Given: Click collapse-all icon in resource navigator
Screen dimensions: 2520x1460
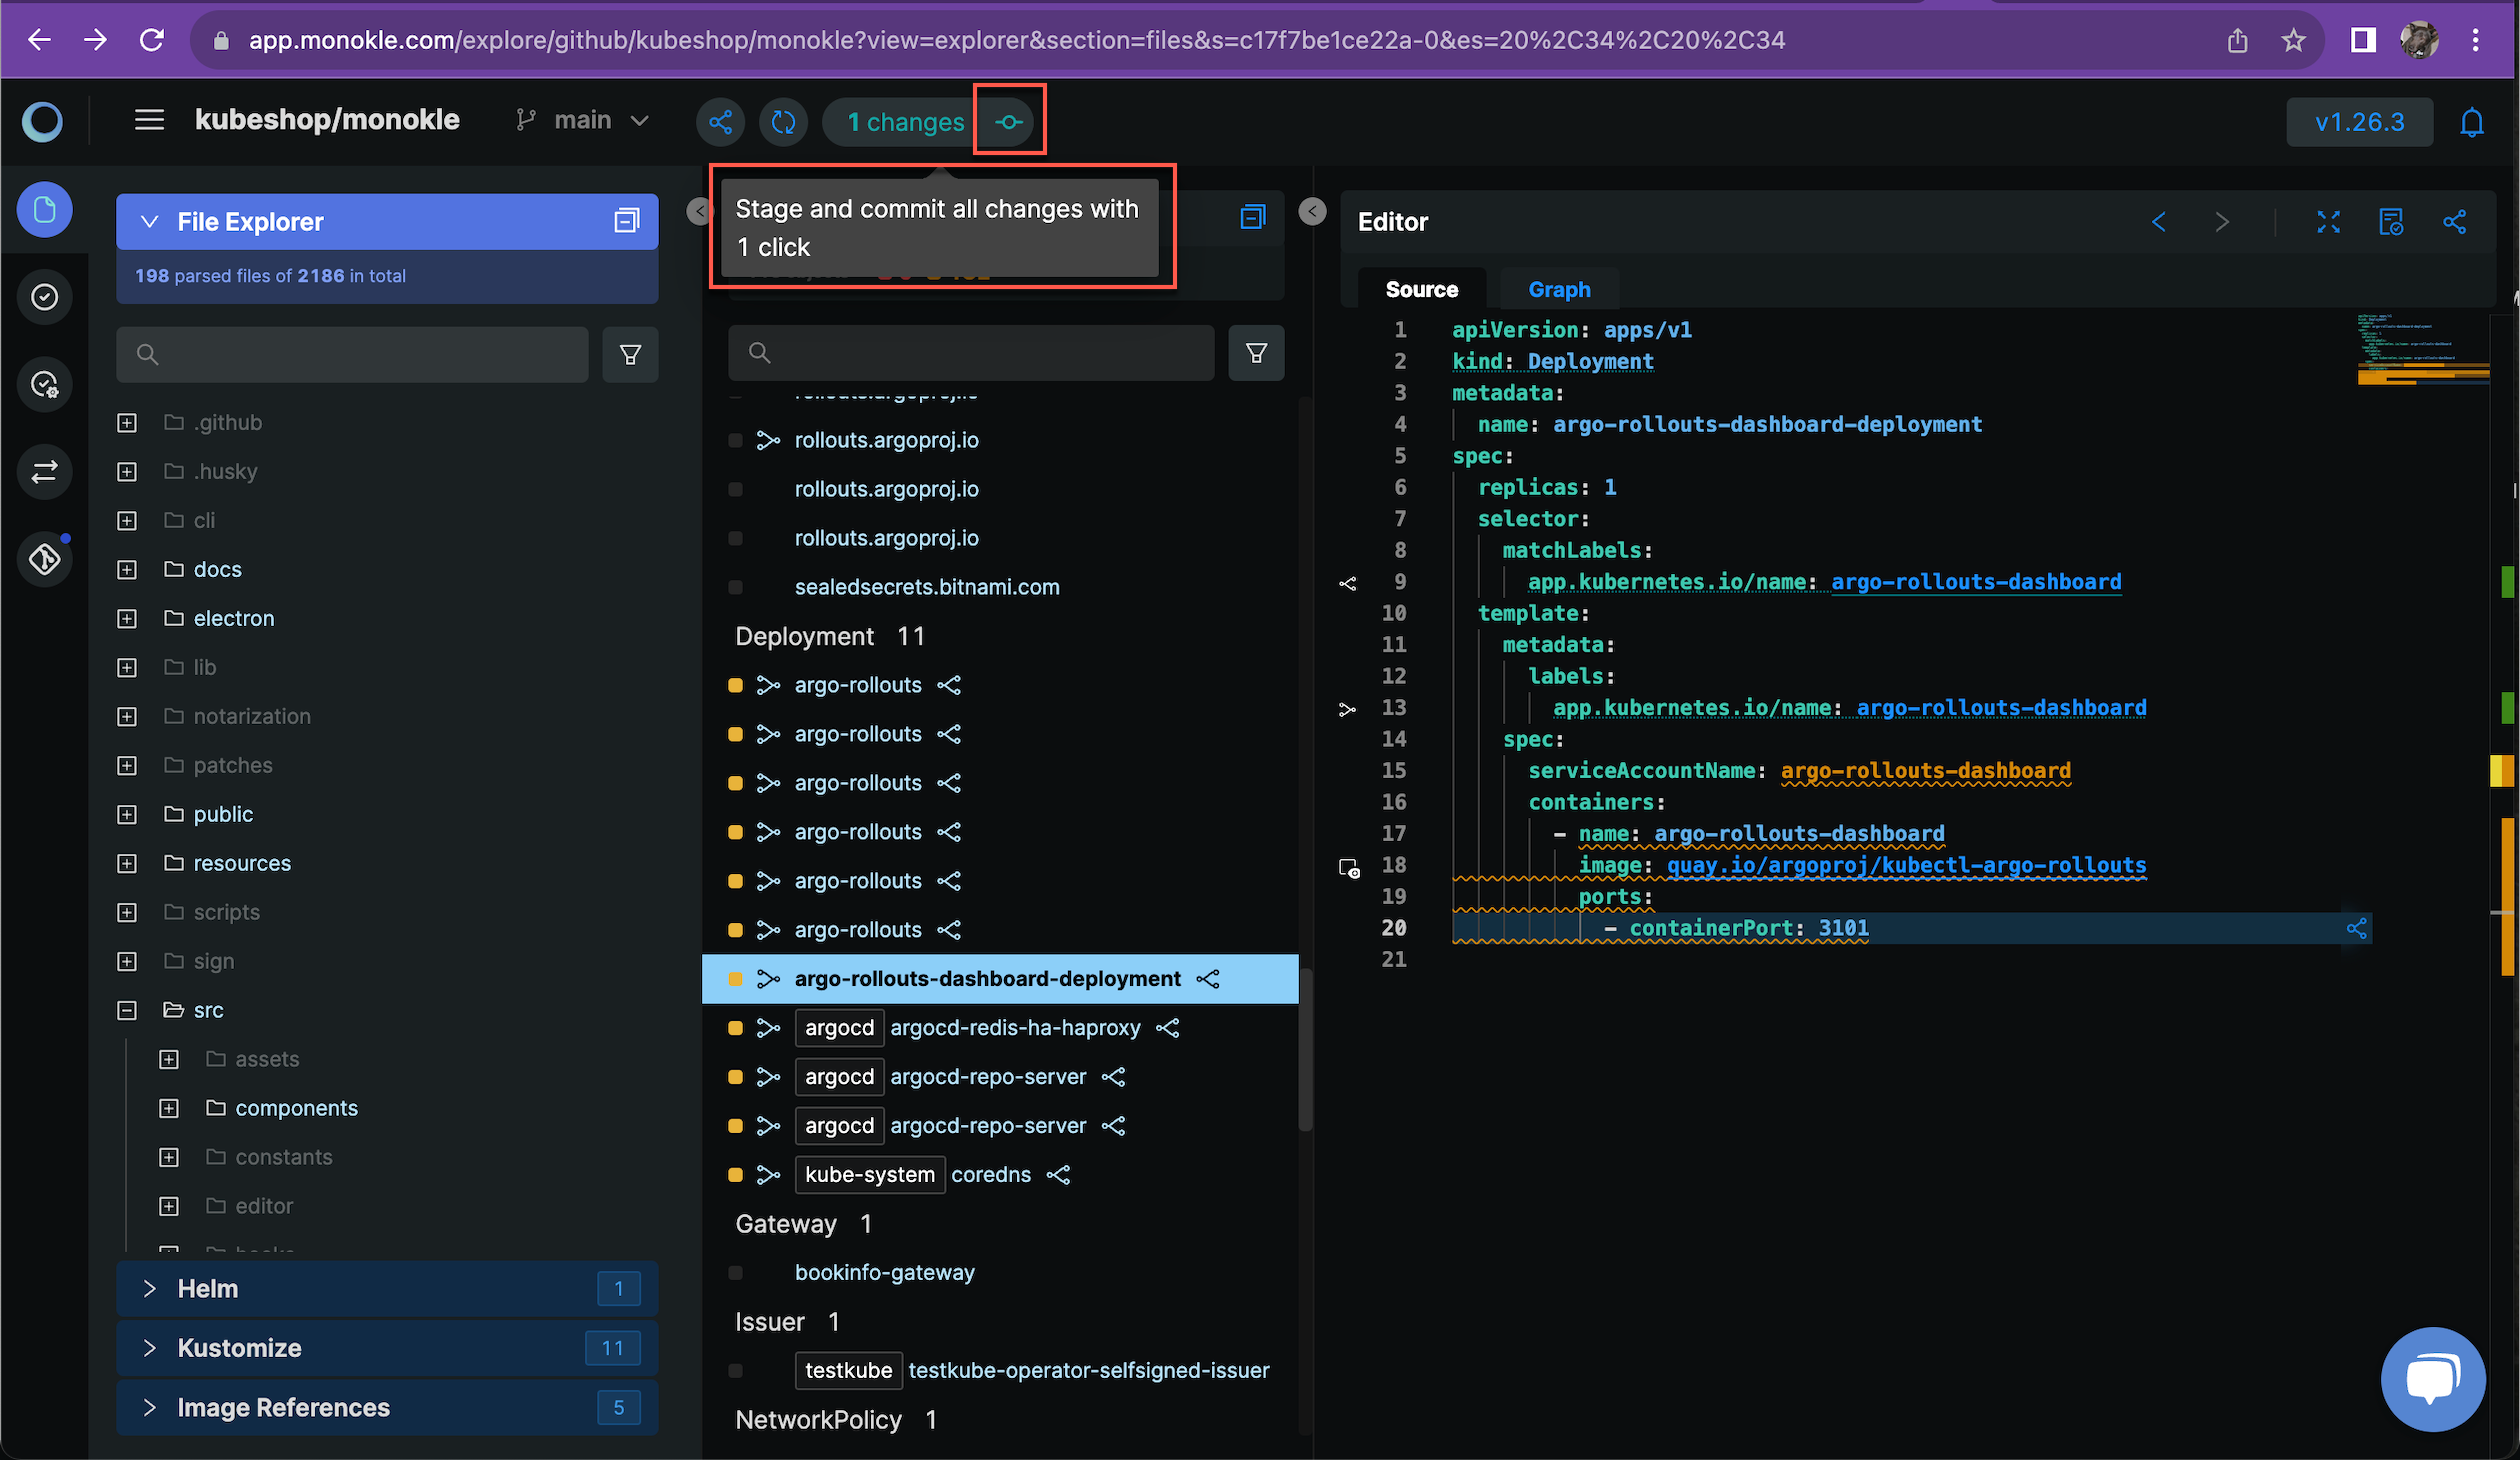Looking at the screenshot, I should click(x=1252, y=217).
